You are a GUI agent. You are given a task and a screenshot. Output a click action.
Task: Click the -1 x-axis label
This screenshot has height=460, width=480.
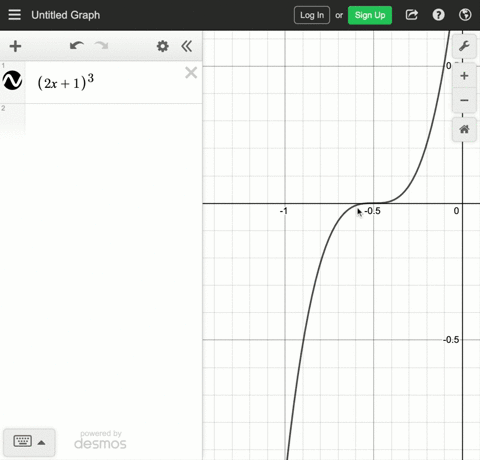(284, 211)
